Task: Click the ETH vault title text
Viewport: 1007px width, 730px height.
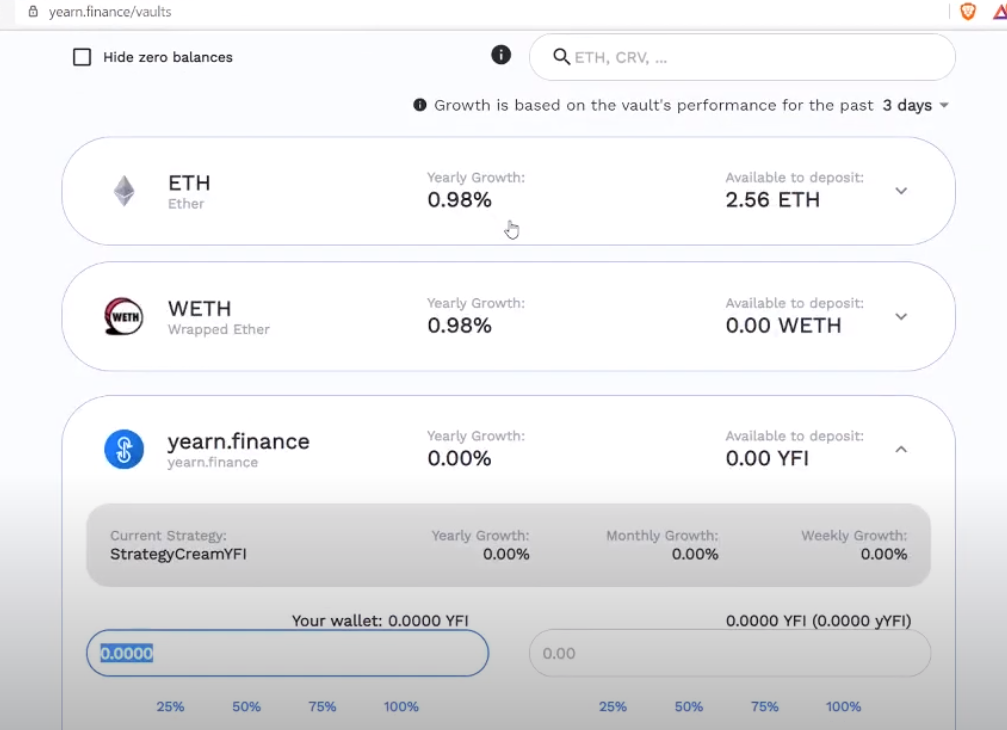Action: pos(189,183)
